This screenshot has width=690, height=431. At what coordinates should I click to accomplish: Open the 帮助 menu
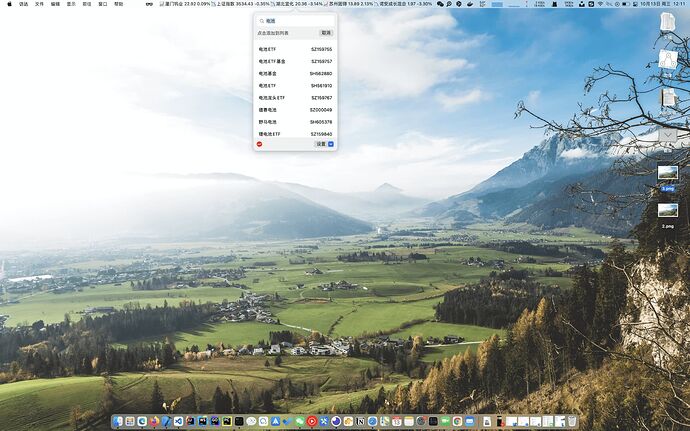point(119,4)
